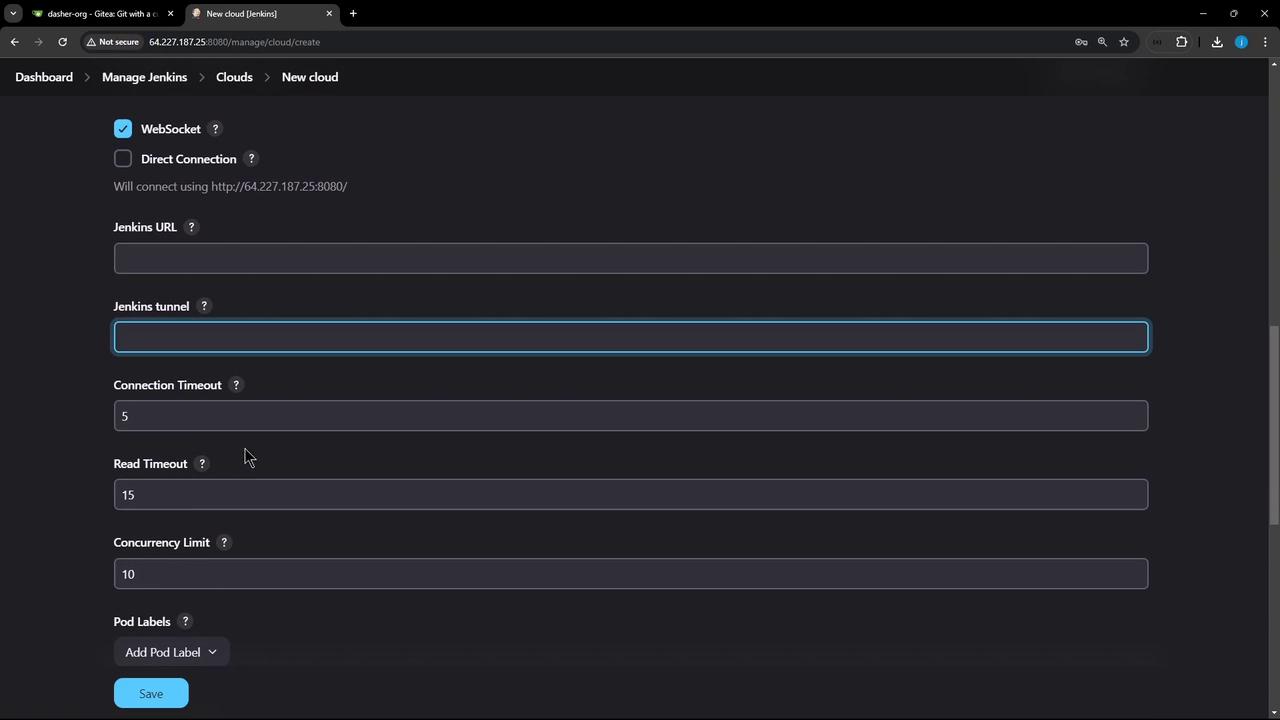Close the dasher-org Gitea tab
The image size is (1280, 720).
[170, 13]
